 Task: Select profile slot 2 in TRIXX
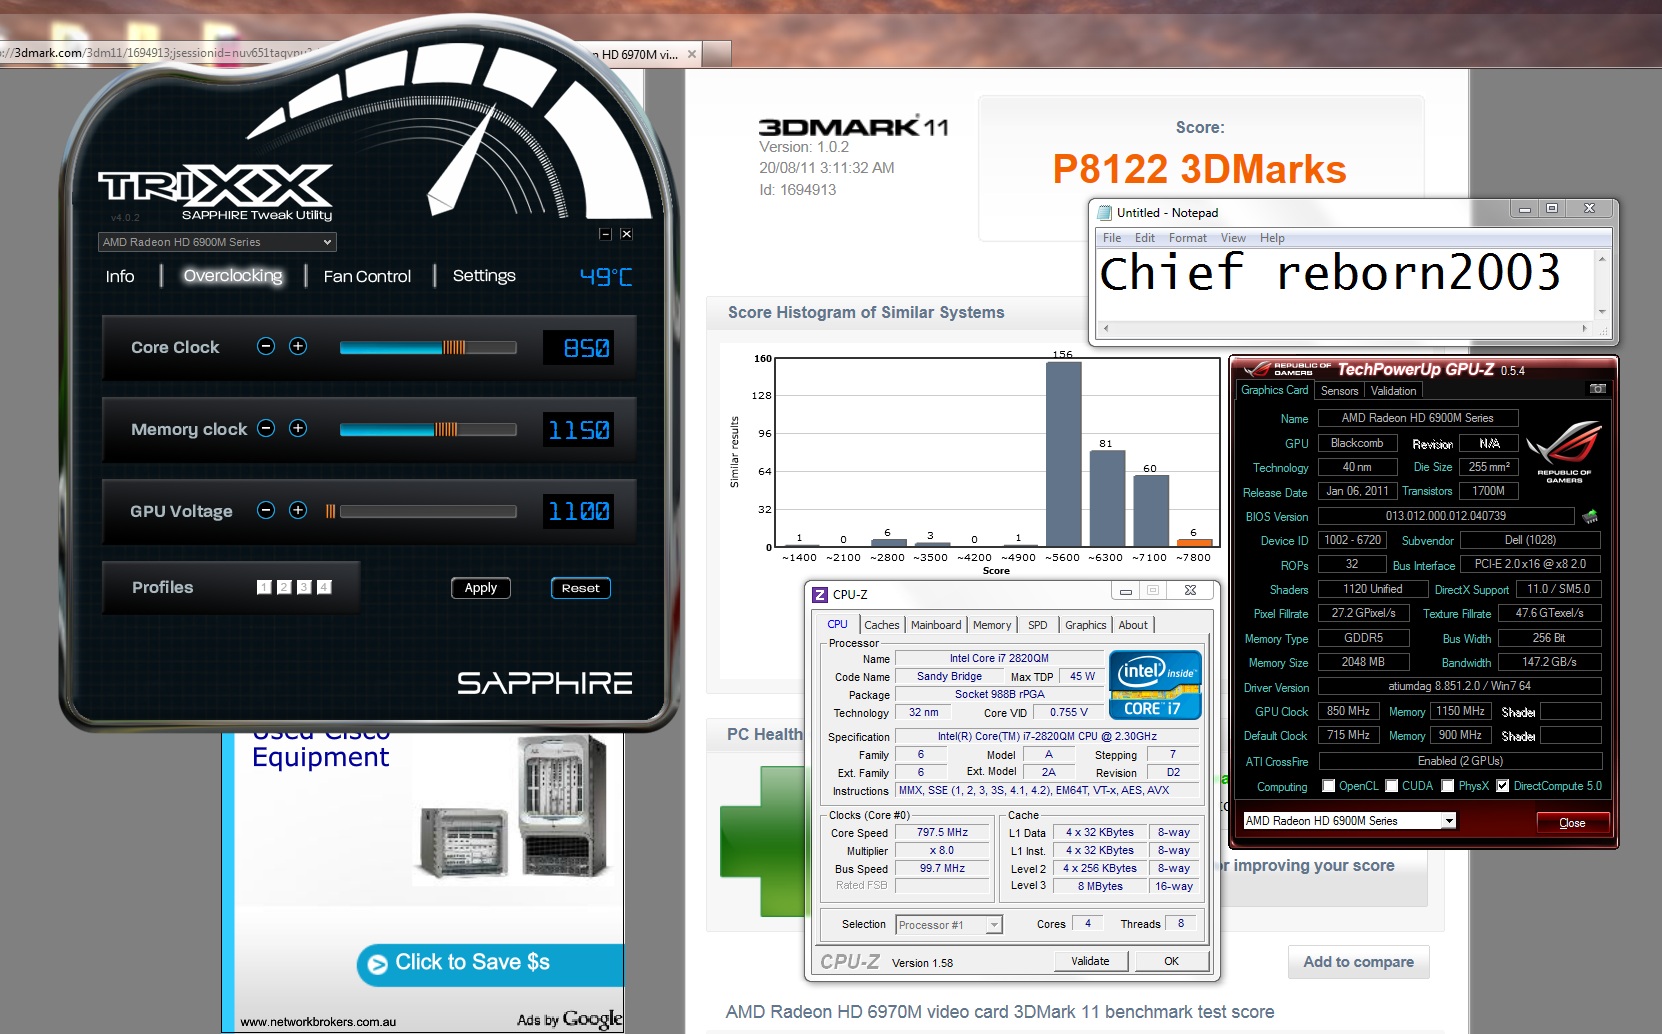pos(284,587)
